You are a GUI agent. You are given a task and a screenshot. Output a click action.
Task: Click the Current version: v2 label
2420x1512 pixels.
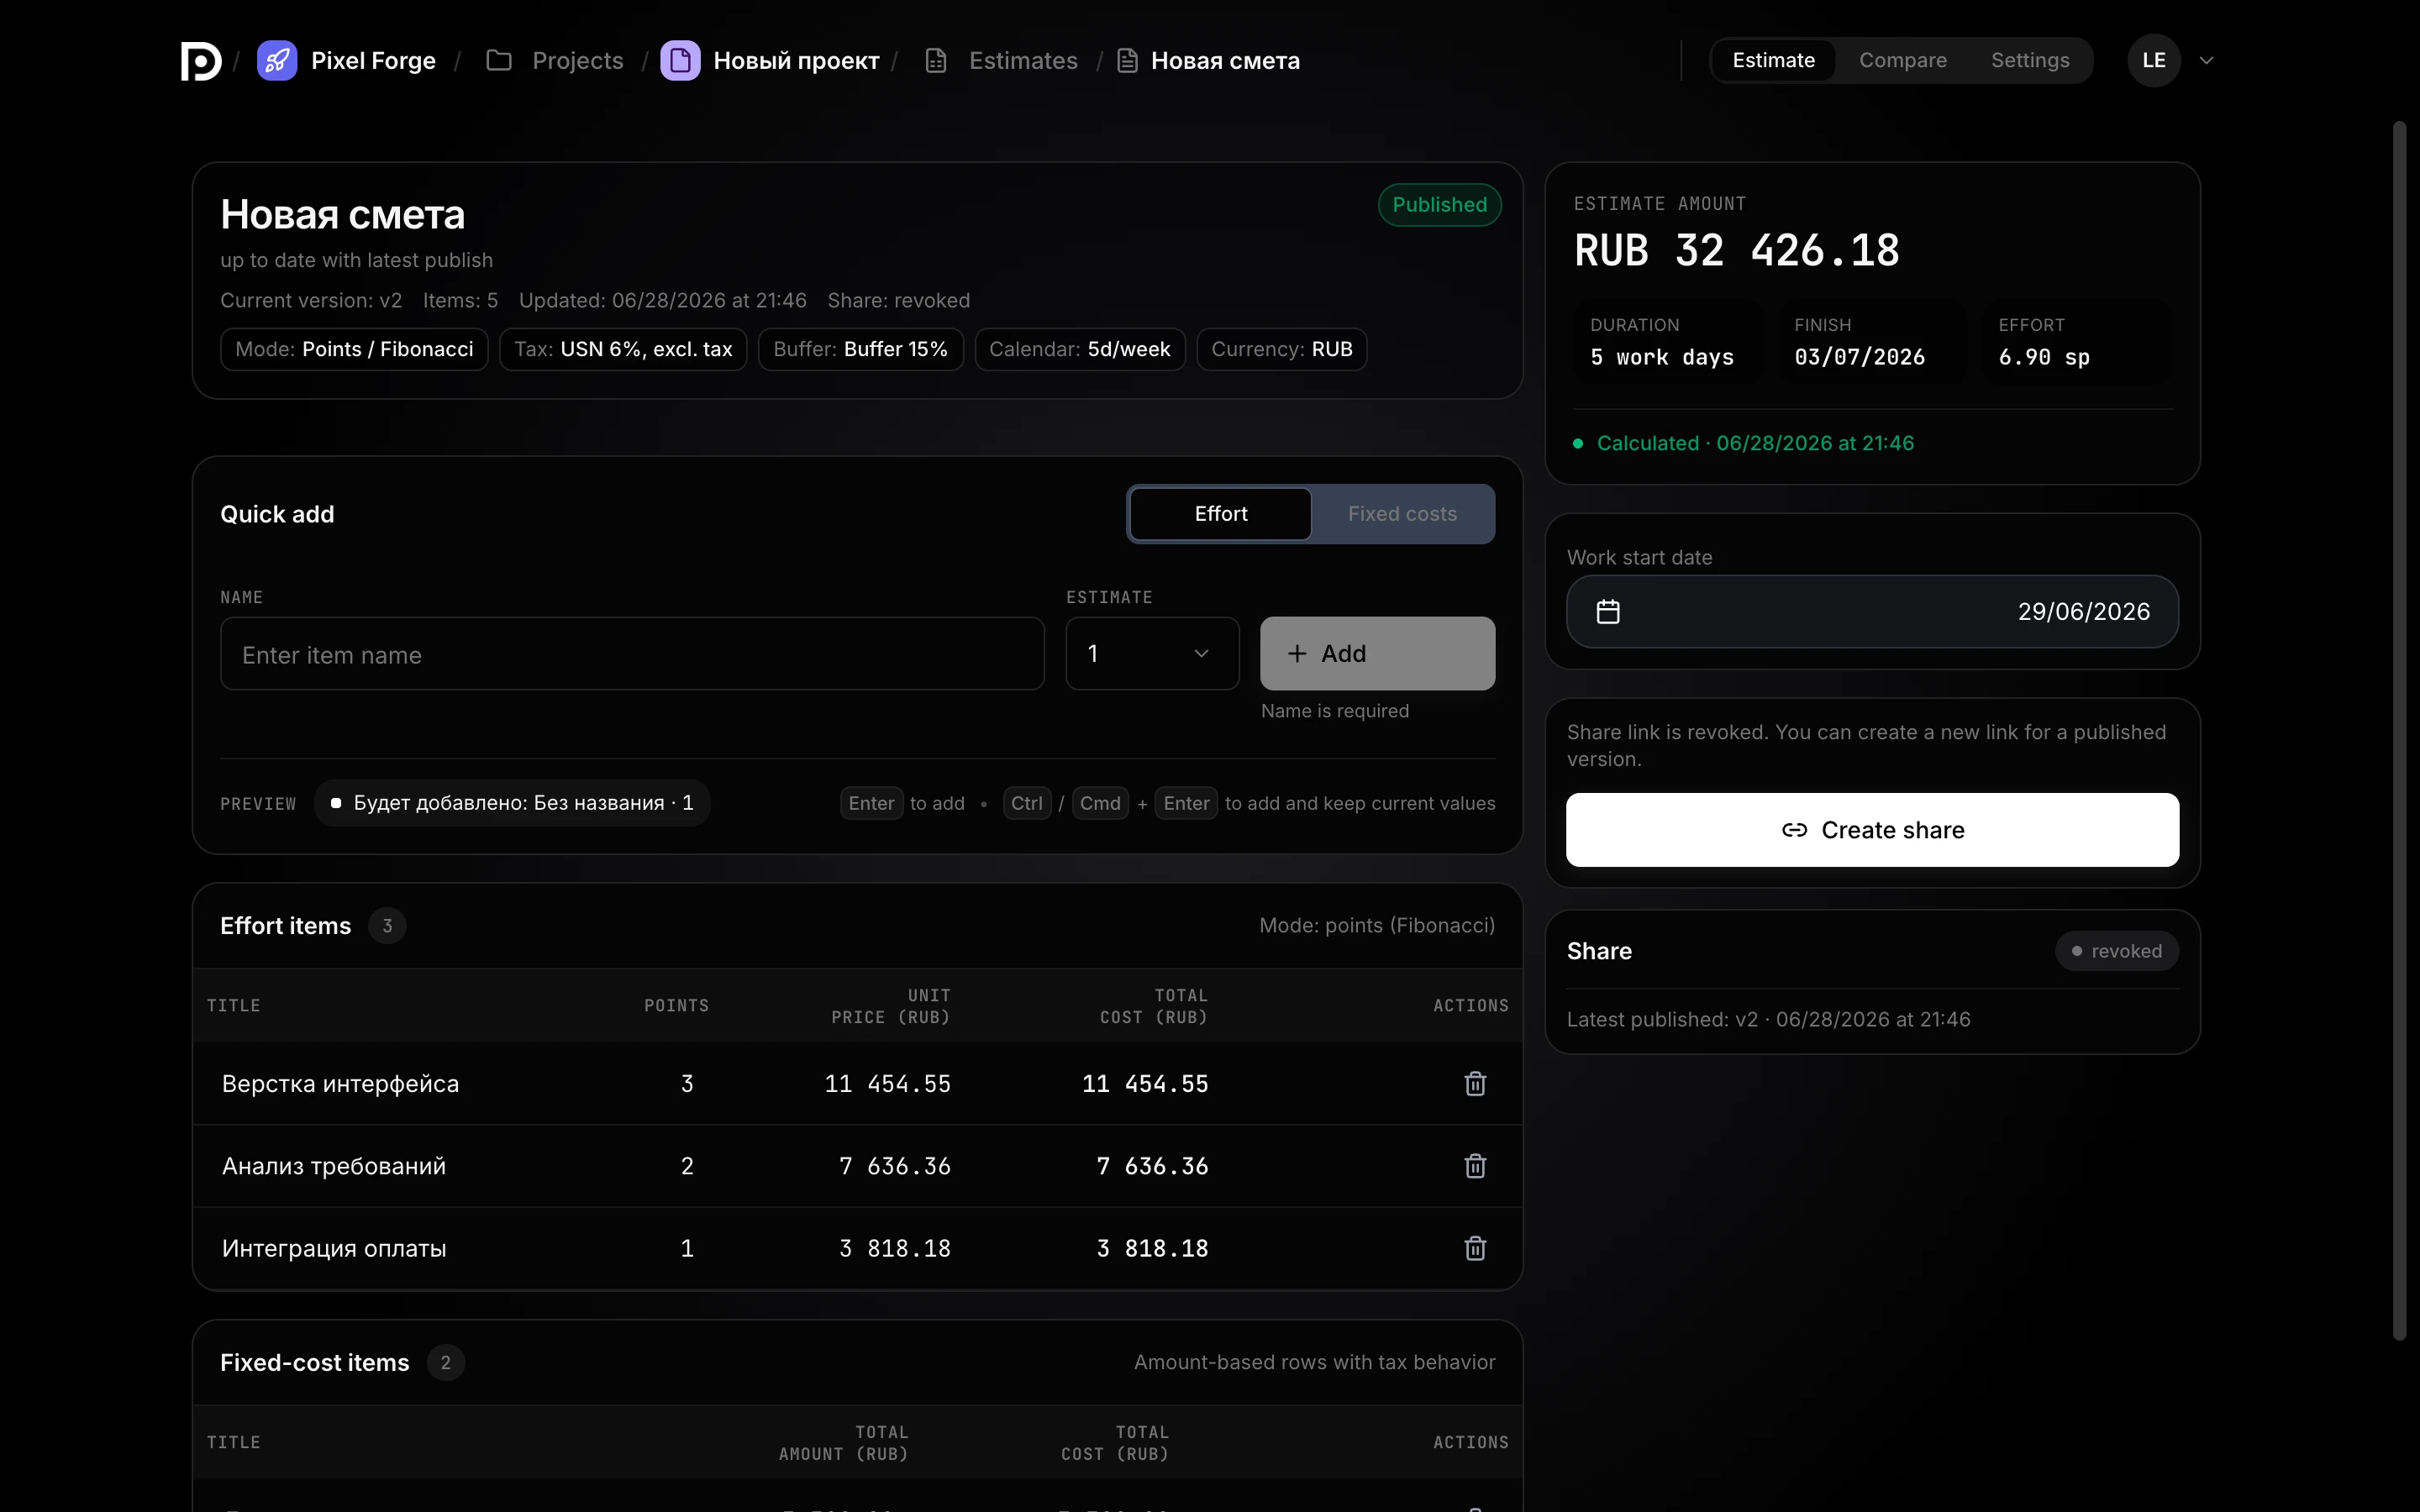pyautogui.click(x=311, y=301)
